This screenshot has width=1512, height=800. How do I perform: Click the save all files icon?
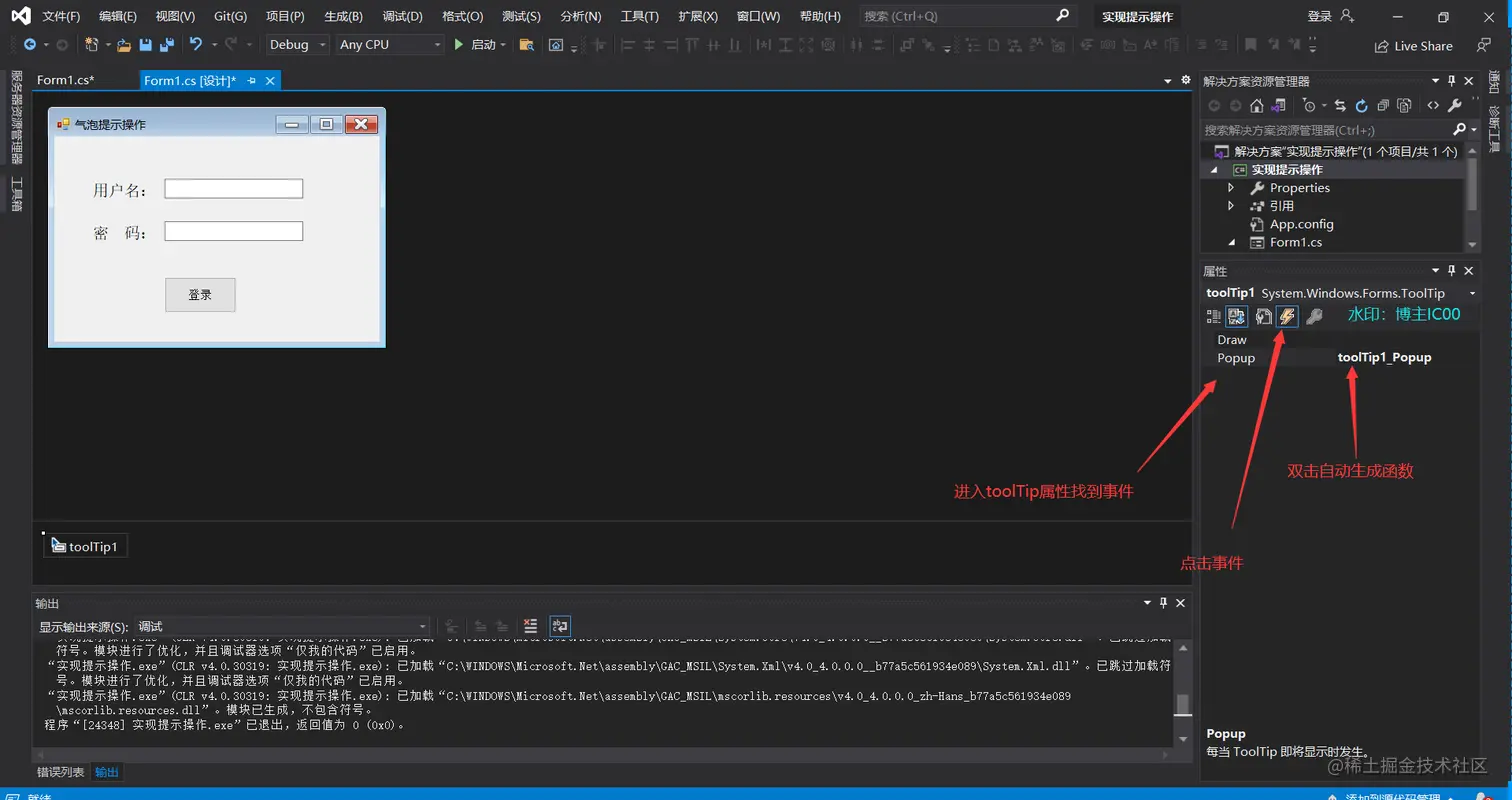167,45
